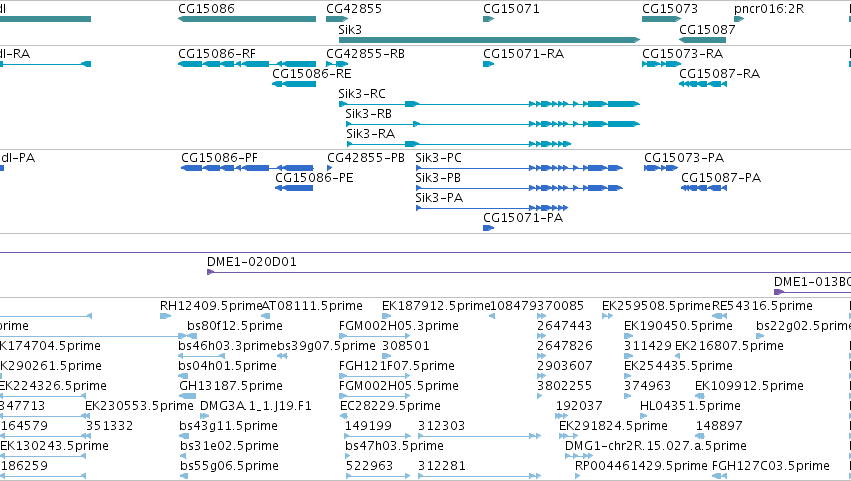
Task: Click the EK190450.5prime EST label
Action: coord(678,326)
